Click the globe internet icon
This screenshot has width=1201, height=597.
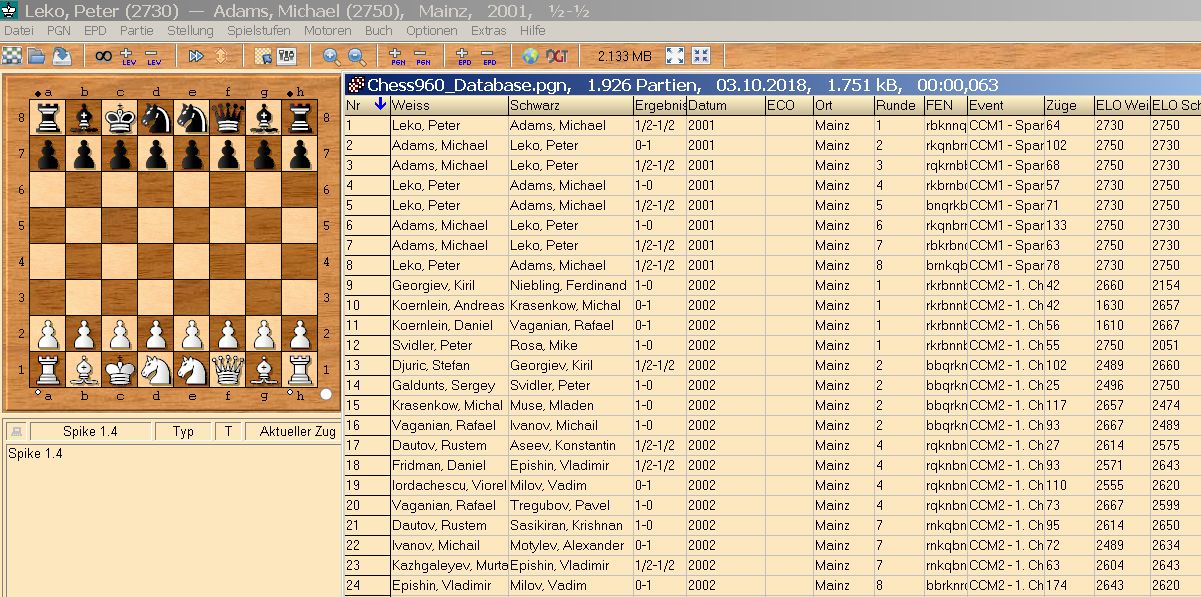click(x=531, y=56)
